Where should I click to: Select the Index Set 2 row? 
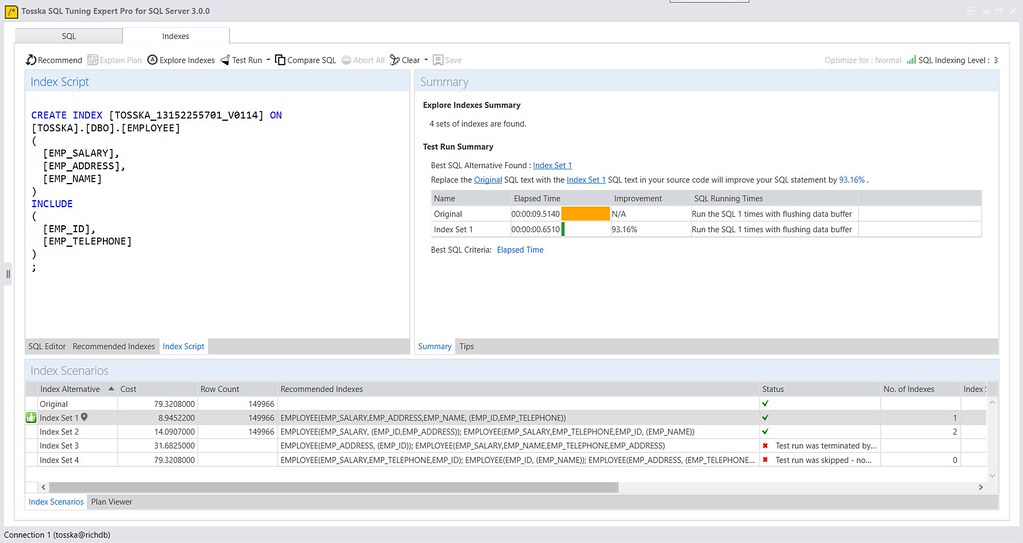point(506,432)
